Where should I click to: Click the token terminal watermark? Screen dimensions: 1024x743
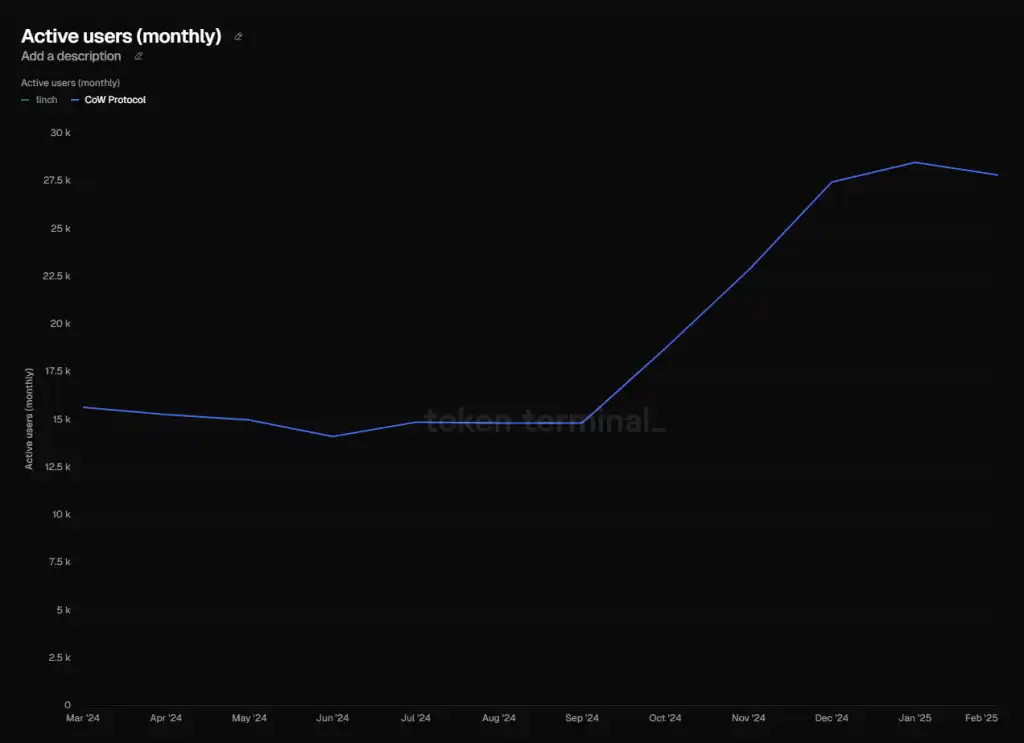(545, 421)
